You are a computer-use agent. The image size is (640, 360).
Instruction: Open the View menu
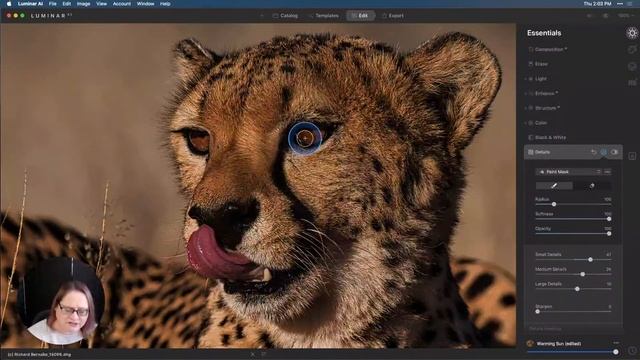[101, 4]
